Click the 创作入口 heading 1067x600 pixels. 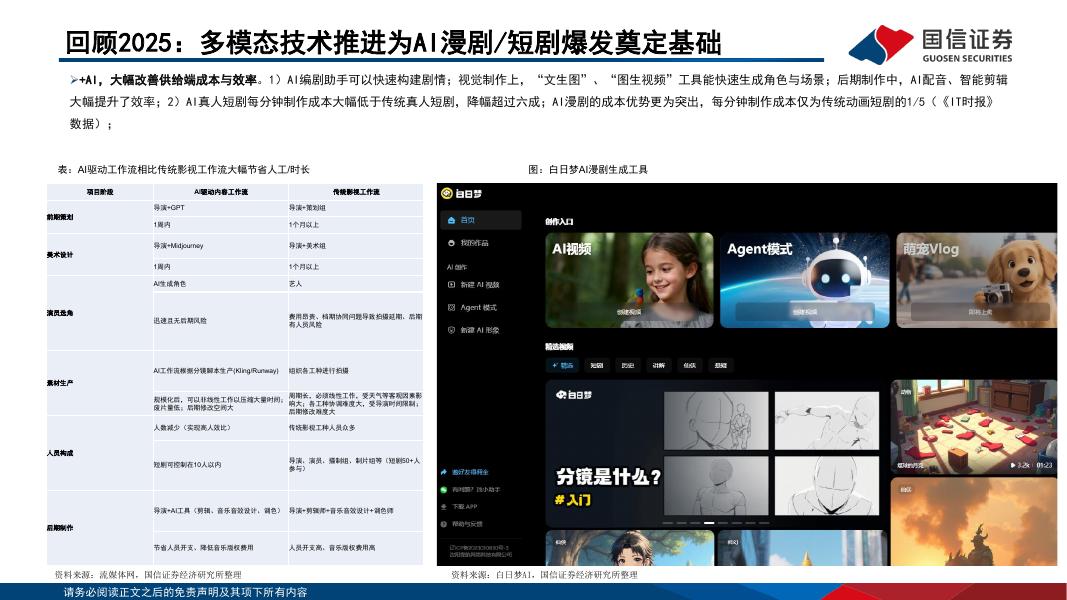pyautogui.click(x=559, y=222)
